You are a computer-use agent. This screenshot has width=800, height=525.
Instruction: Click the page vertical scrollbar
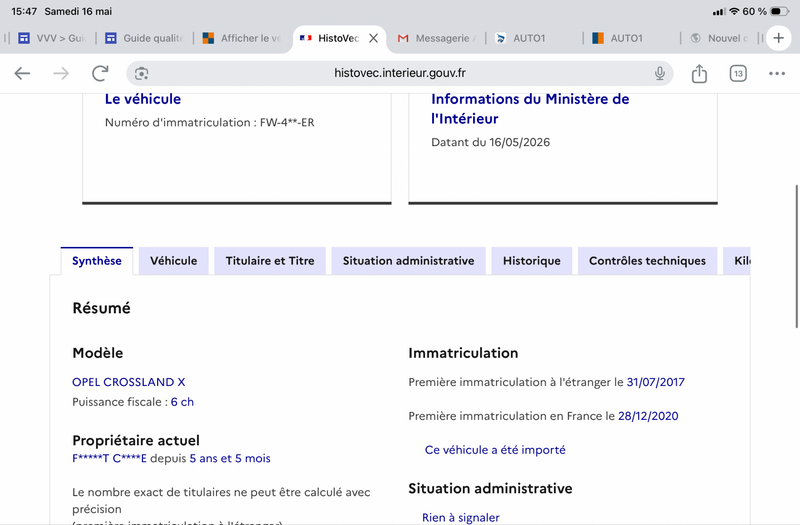pyautogui.click(x=796, y=256)
